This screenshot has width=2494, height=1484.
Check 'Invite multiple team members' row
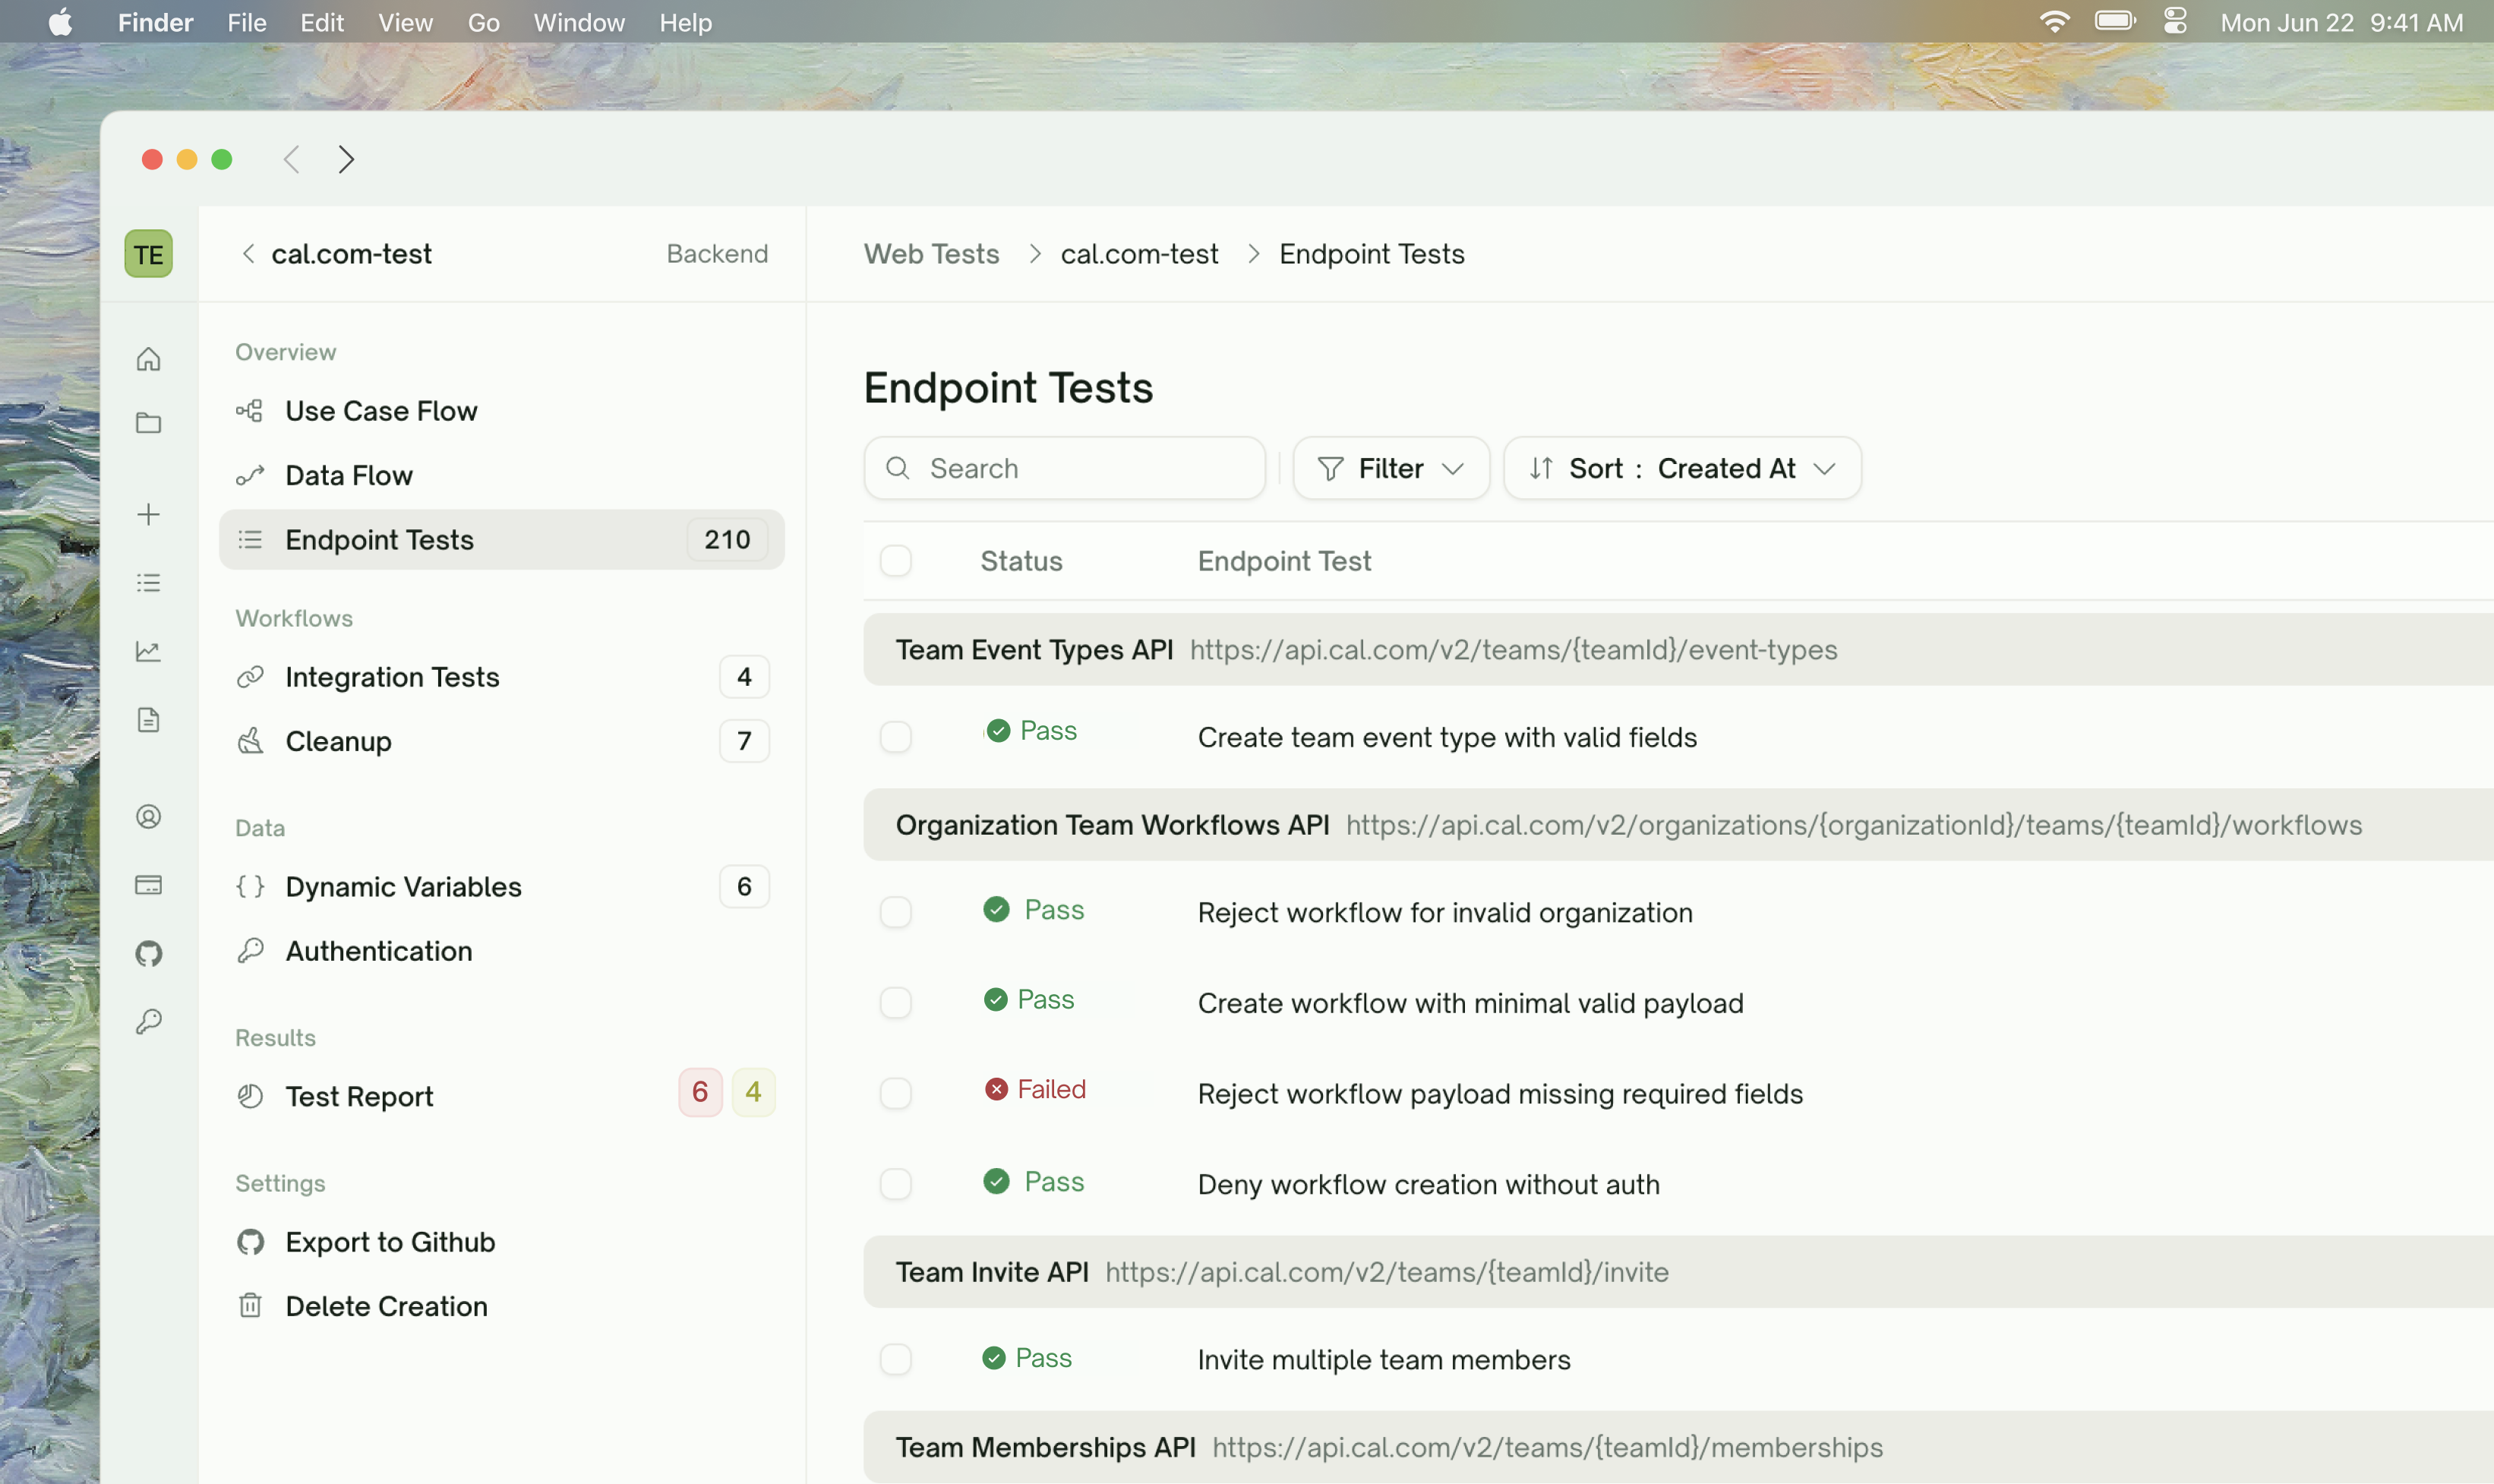coord(895,1359)
